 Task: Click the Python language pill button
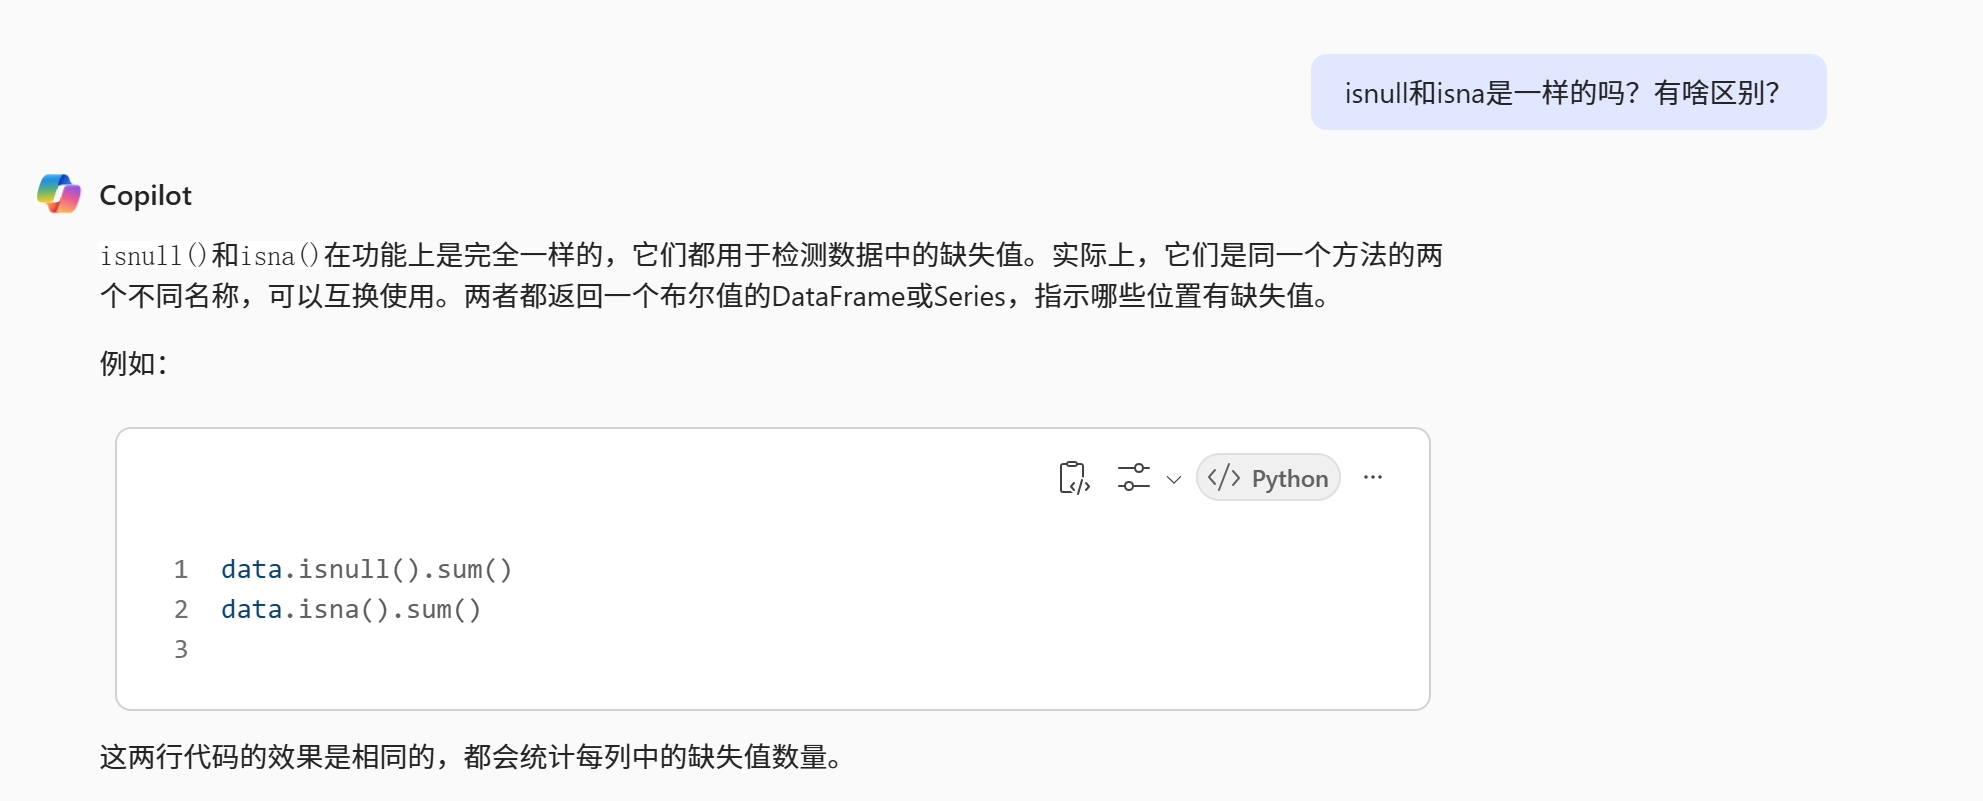1268,478
